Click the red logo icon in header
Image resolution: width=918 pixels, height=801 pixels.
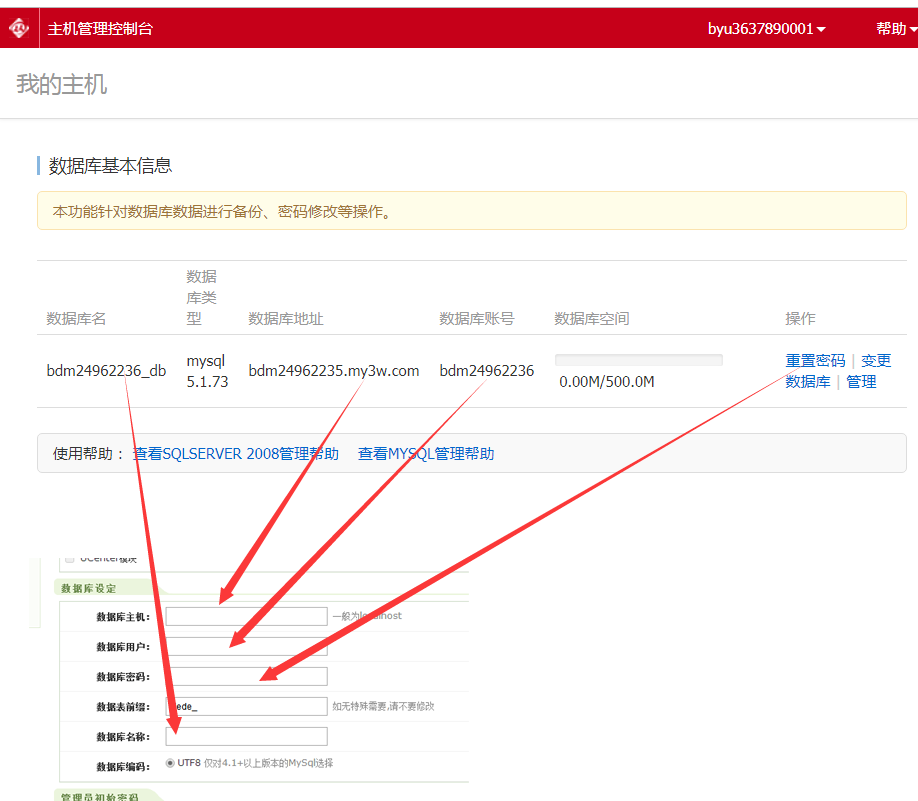point(19,28)
